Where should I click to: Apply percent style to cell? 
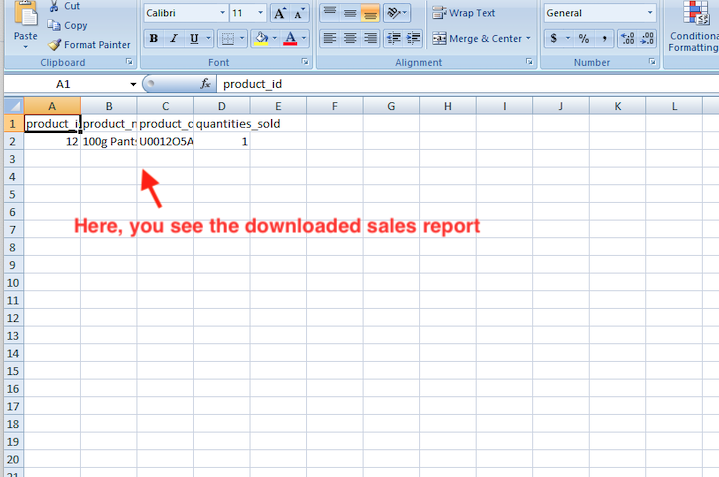click(x=583, y=39)
